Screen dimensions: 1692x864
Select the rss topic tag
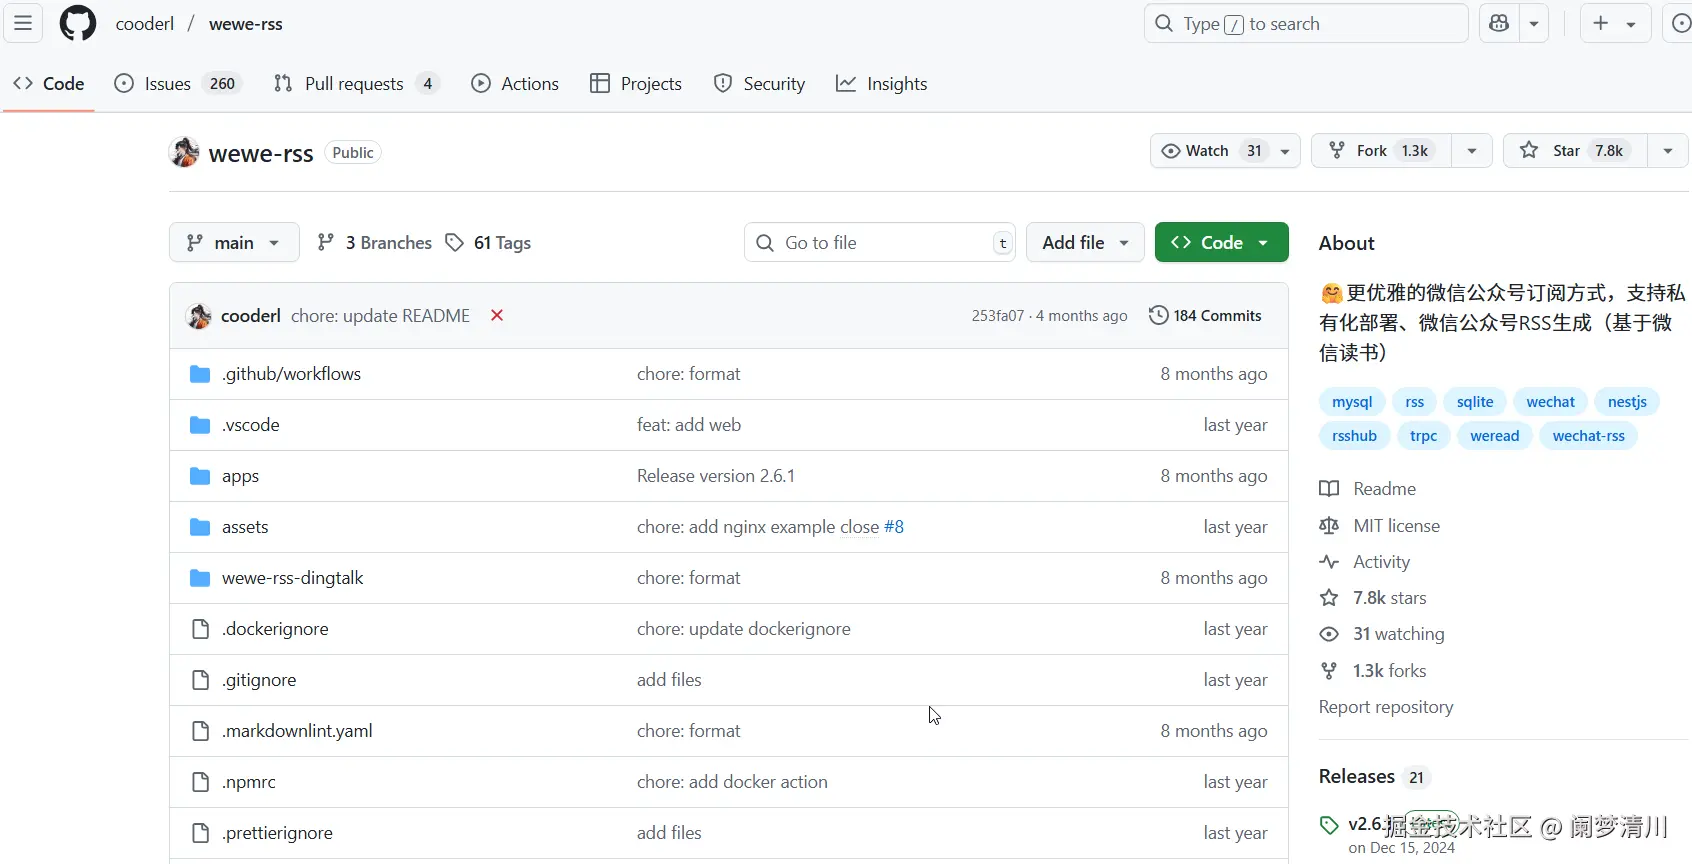pos(1414,402)
